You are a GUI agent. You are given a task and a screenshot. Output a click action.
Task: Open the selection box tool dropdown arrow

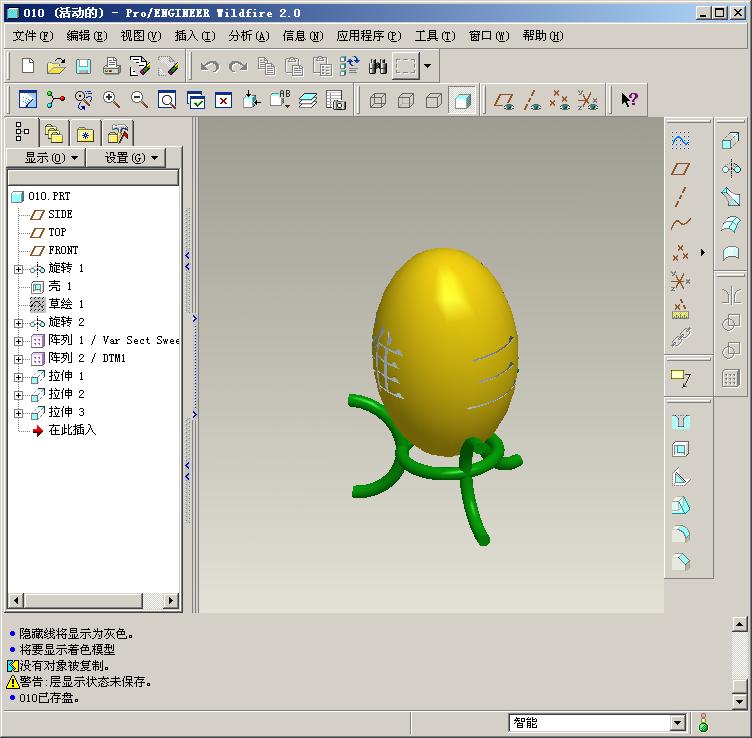tap(427, 66)
